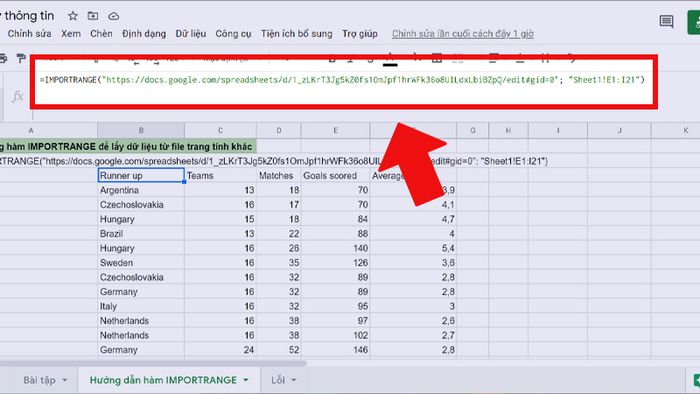Toggle bold formatting in toolbar

pos(332,58)
